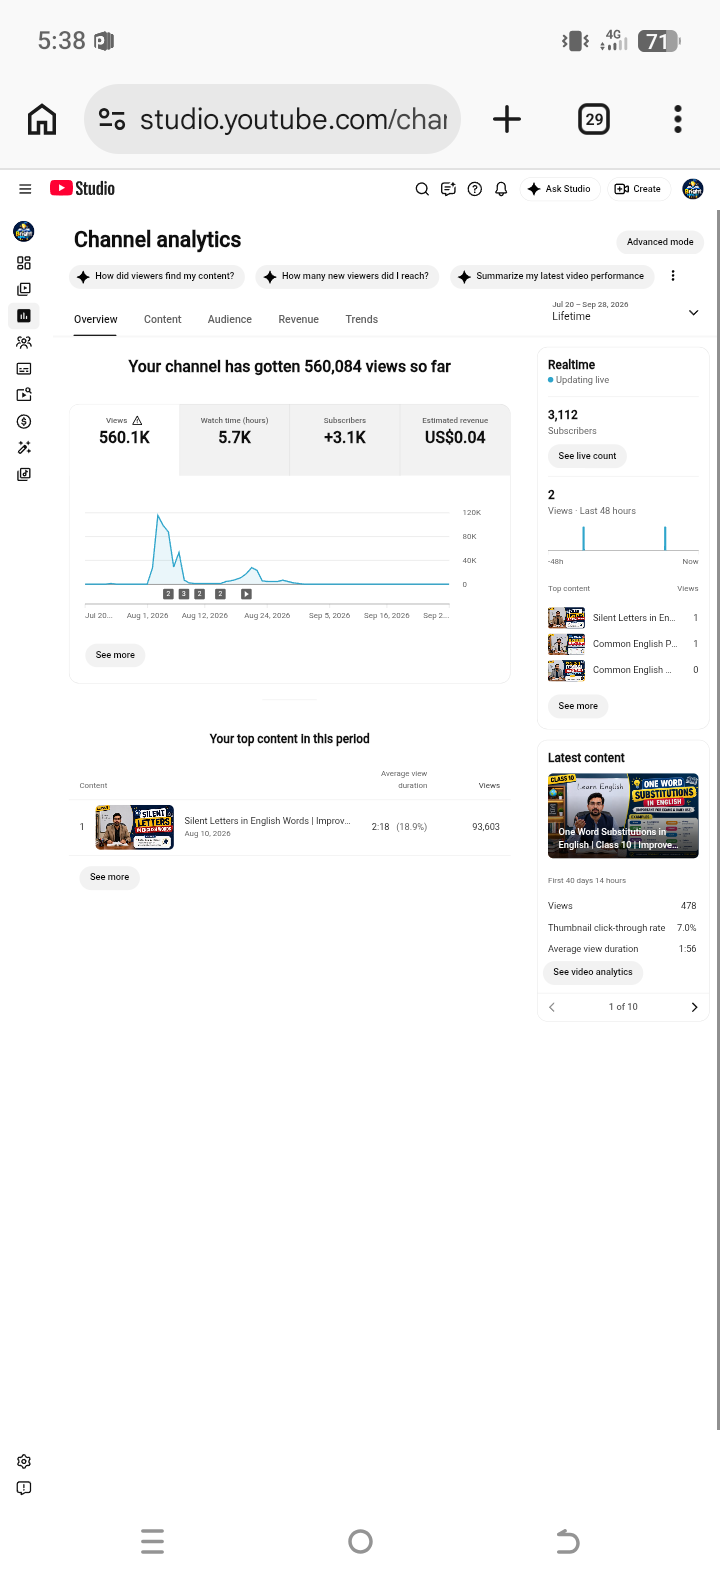Open the help question mark icon
The height and width of the screenshot is (1576, 720).
point(475,188)
